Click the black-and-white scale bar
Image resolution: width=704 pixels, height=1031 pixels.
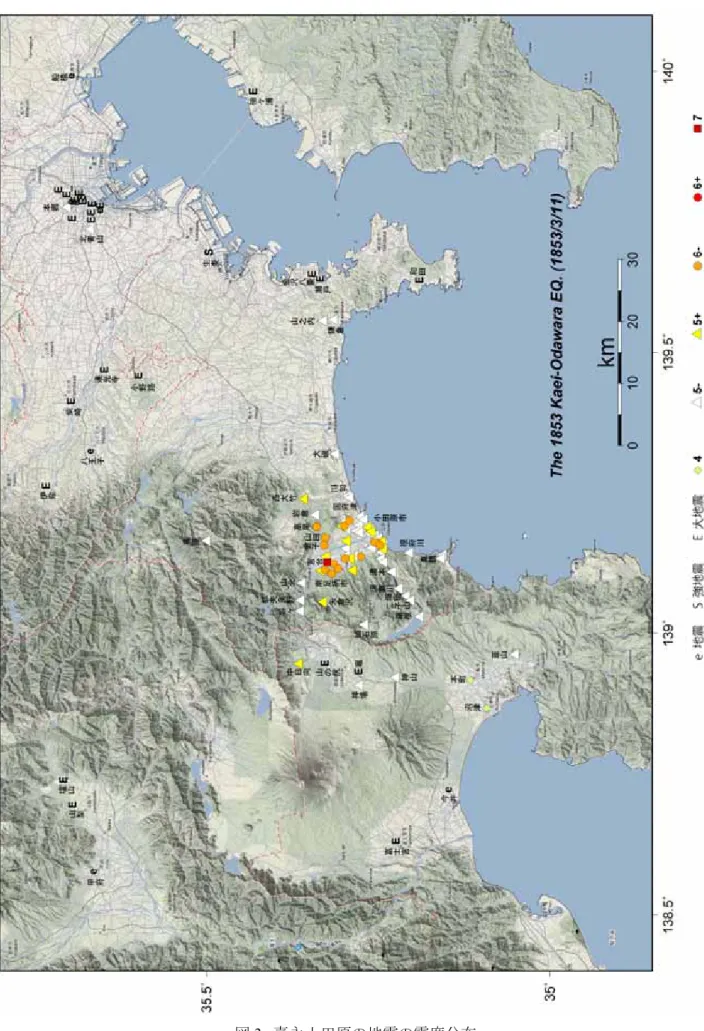click(x=619, y=352)
